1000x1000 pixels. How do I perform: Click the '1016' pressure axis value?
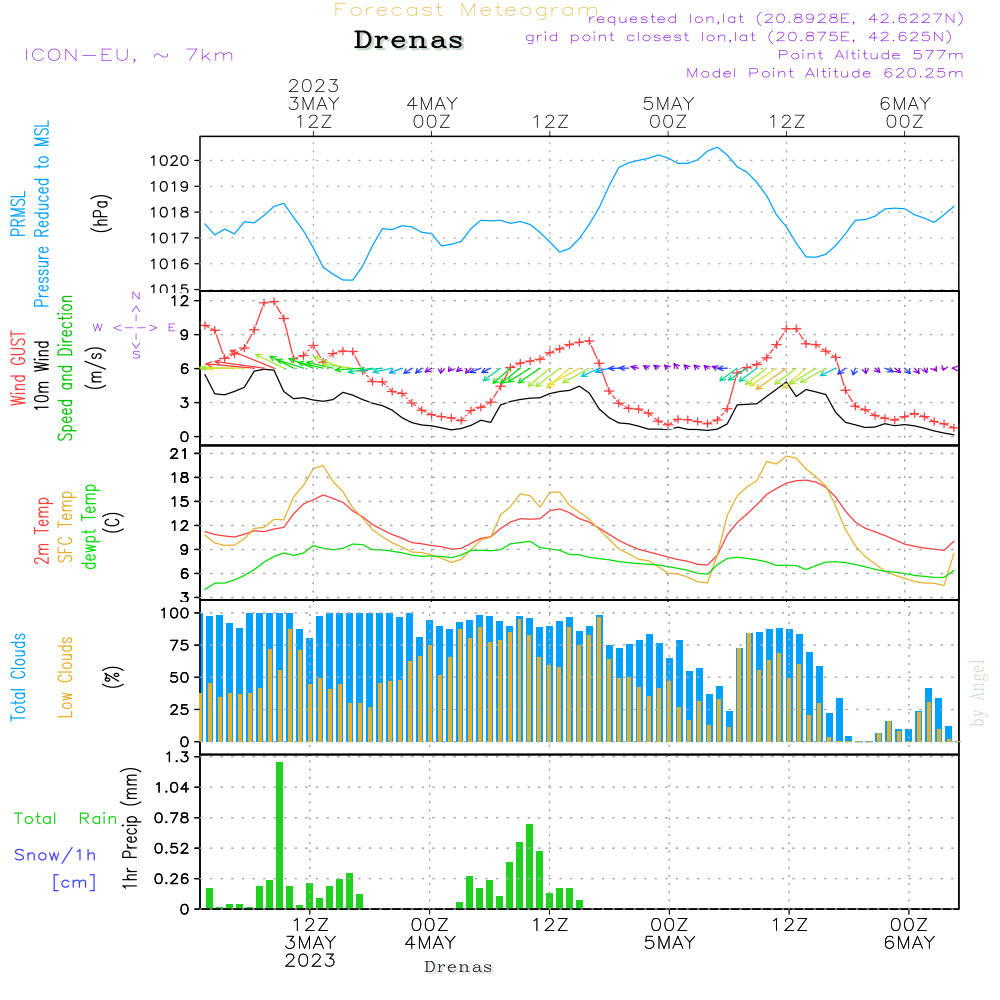[170, 264]
